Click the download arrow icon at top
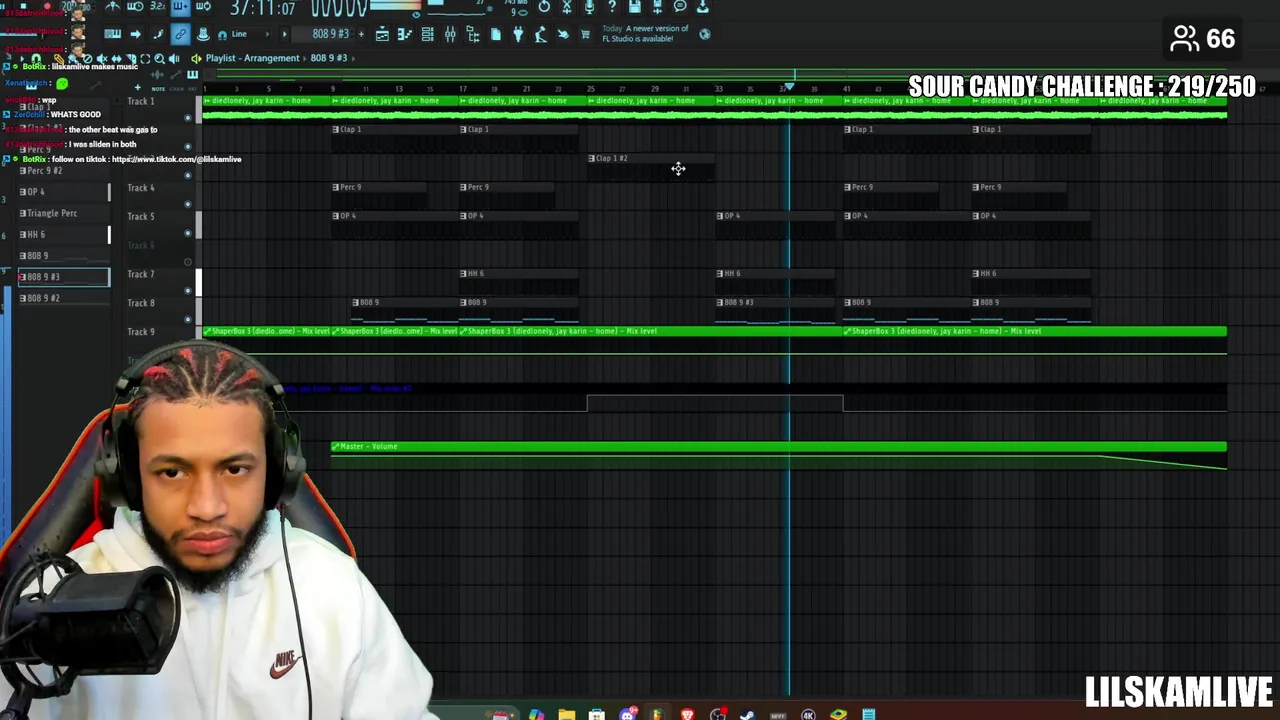Image resolution: width=1280 pixels, height=720 pixels. pos(703,7)
